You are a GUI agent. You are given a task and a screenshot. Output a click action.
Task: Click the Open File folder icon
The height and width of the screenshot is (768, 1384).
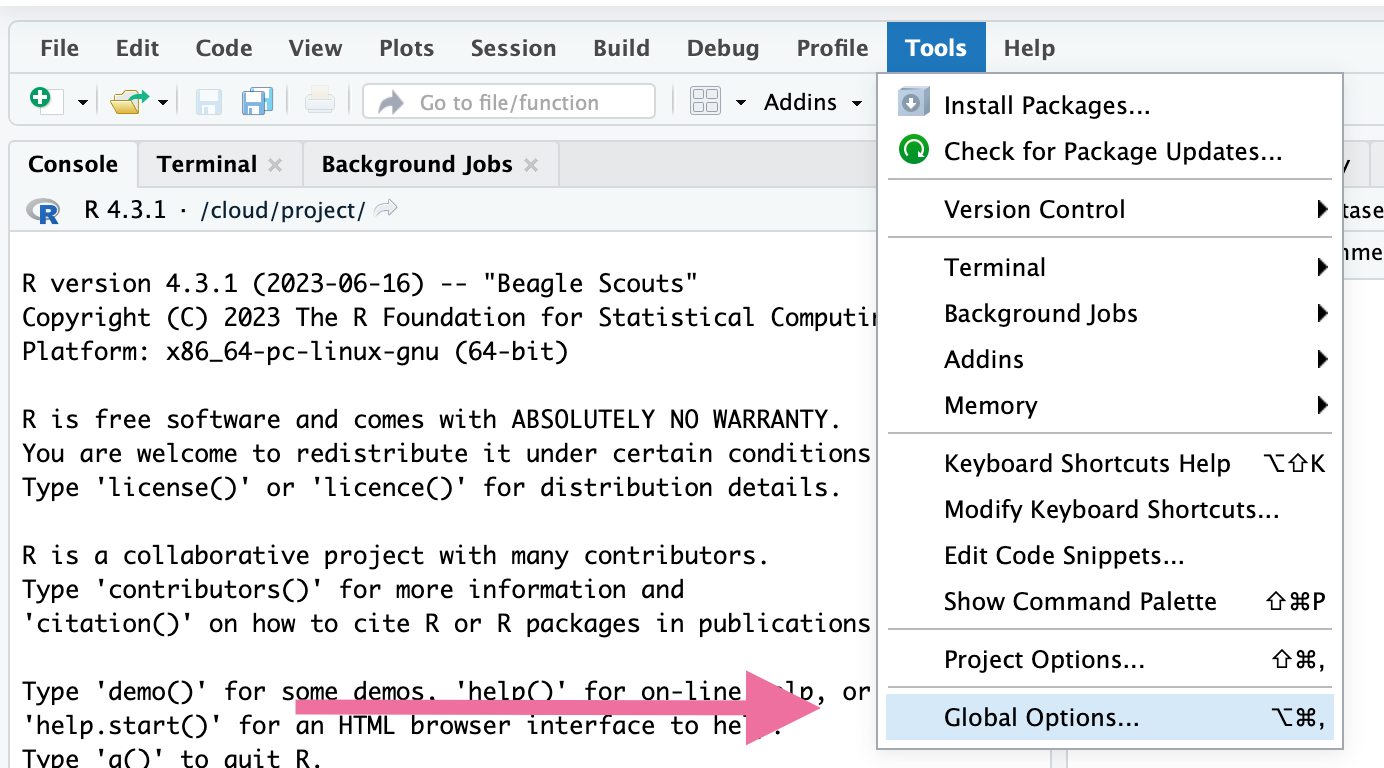129,102
